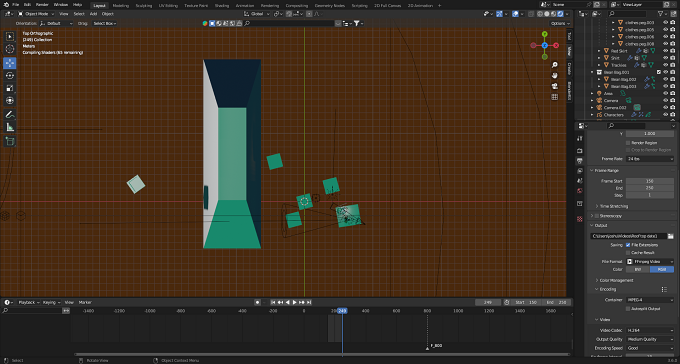Switch to the Geometry Nodes workspace tab
Image resolution: width=680 pixels, height=364 pixels.
[x=330, y=6]
